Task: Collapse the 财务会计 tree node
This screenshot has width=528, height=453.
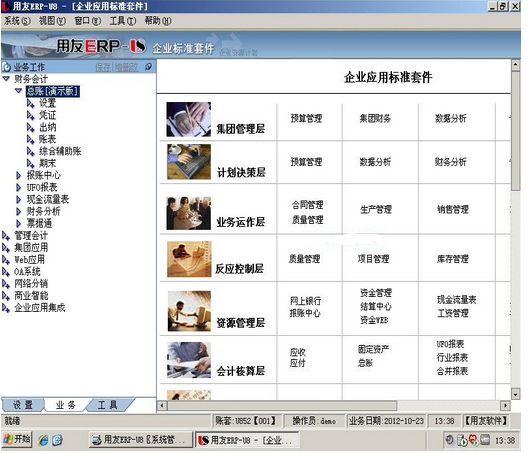Action: pos(6,79)
